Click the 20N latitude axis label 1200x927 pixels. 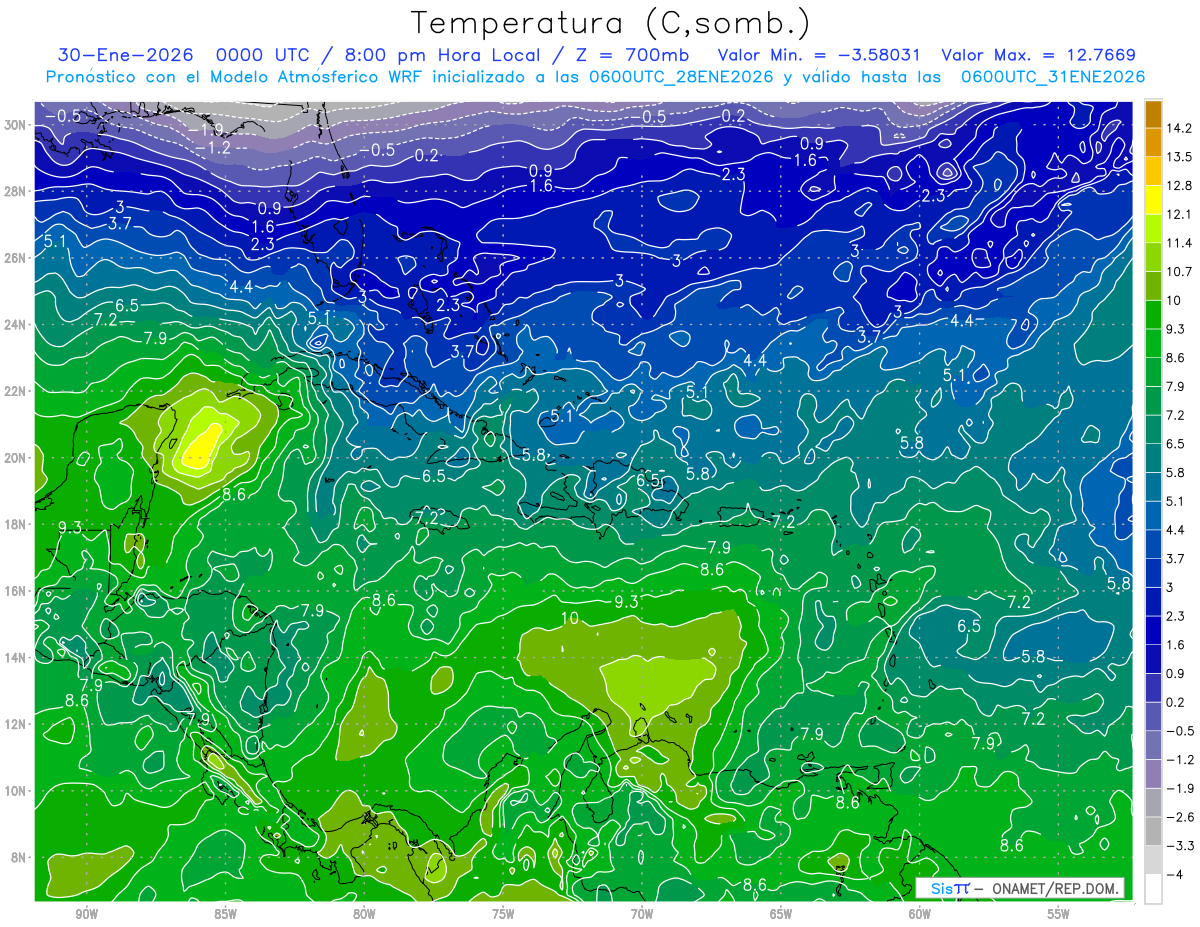(x=16, y=457)
